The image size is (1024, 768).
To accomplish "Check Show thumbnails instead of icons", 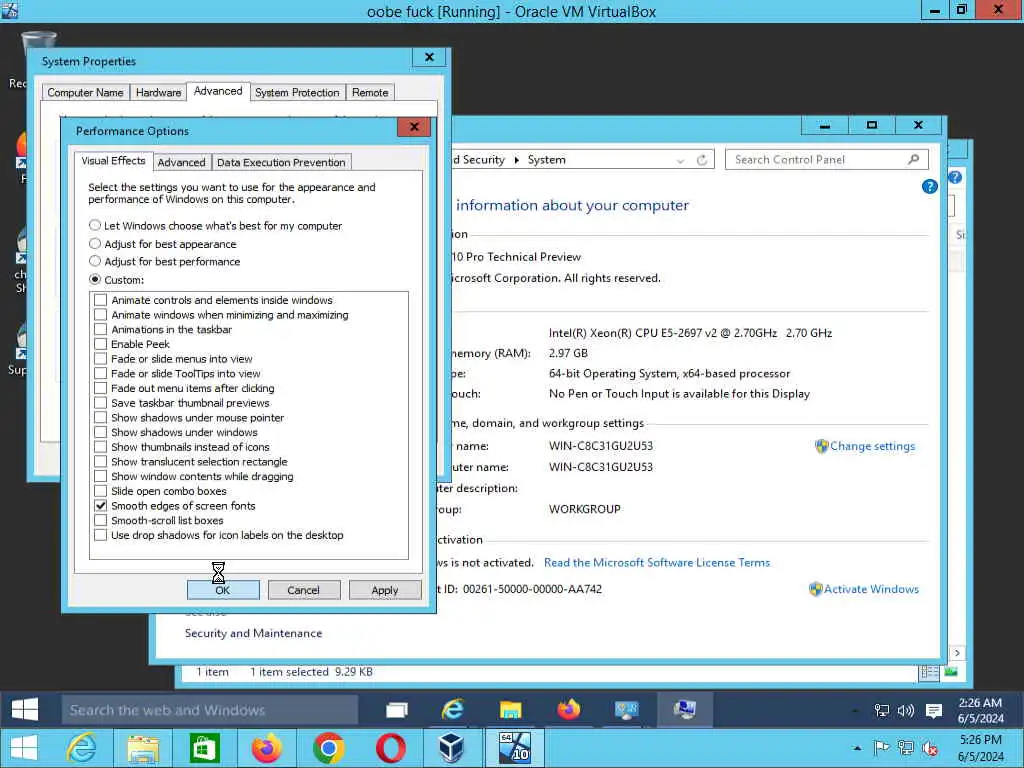I will tap(101, 447).
